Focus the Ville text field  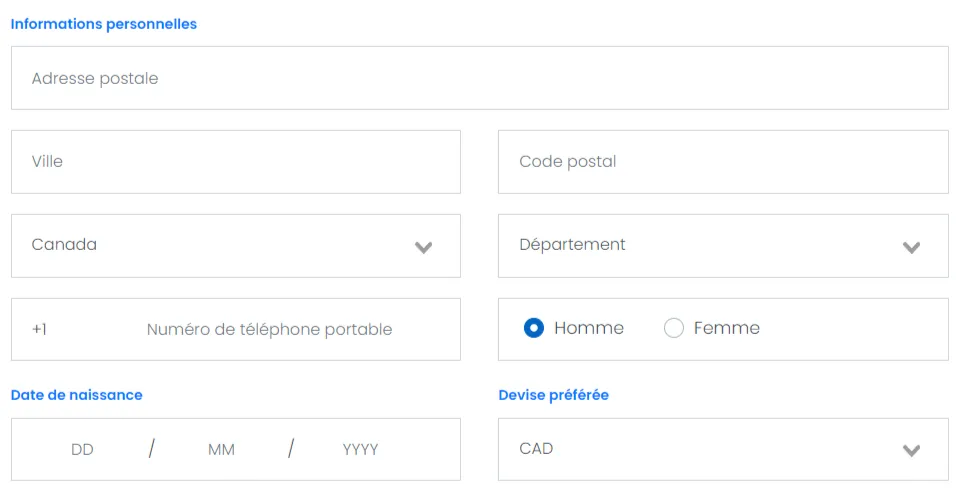235,162
